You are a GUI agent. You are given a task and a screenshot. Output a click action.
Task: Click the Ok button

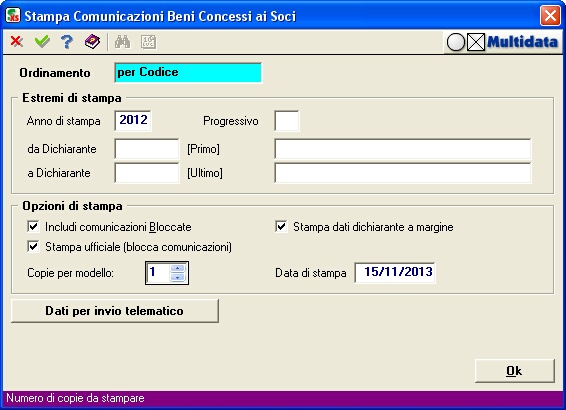[514, 371]
